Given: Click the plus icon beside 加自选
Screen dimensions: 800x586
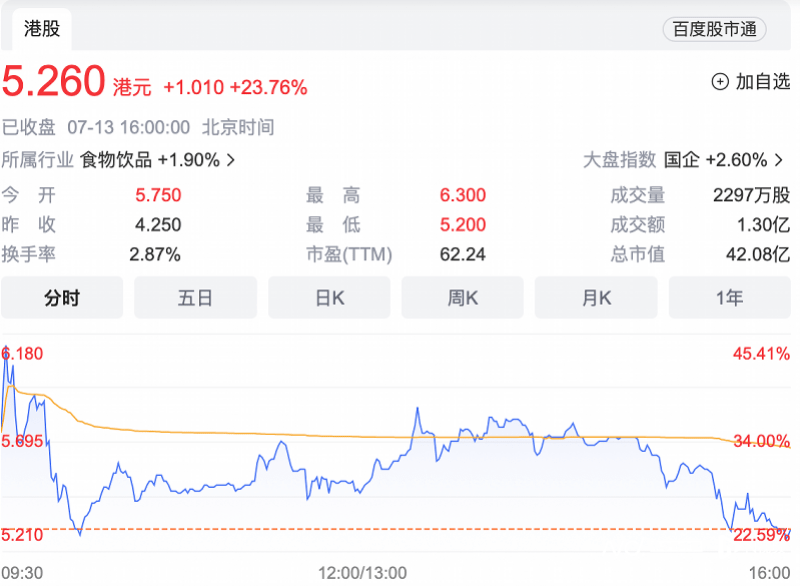Looking at the screenshot, I should pyautogui.click(x=720, y=82).
